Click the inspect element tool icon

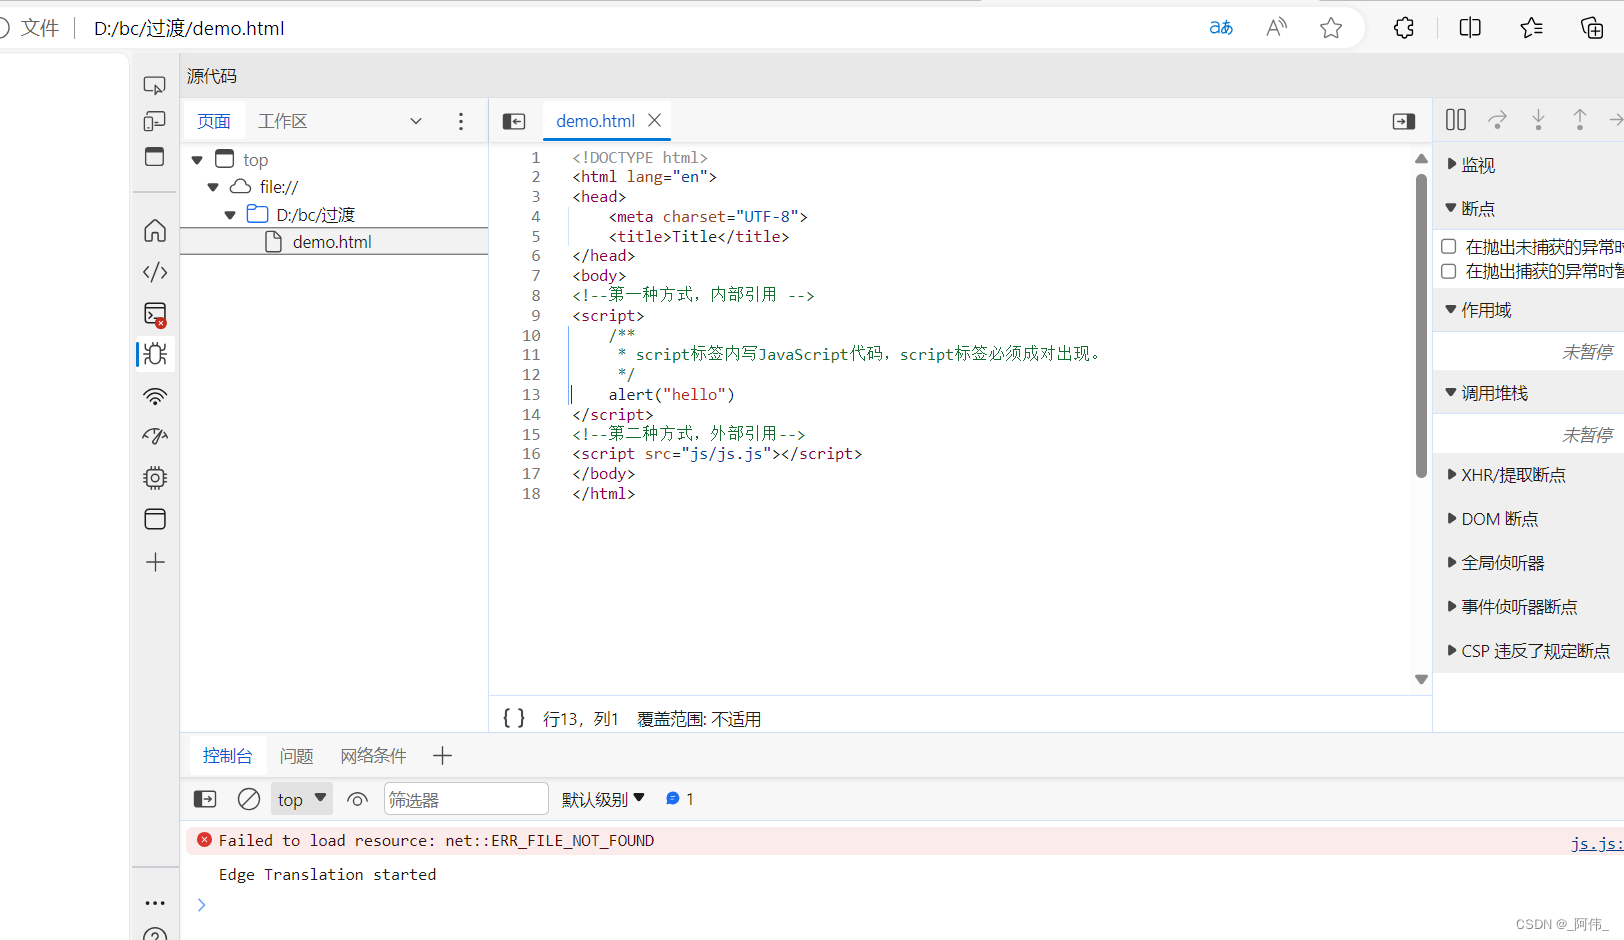[x=155, y=85]
